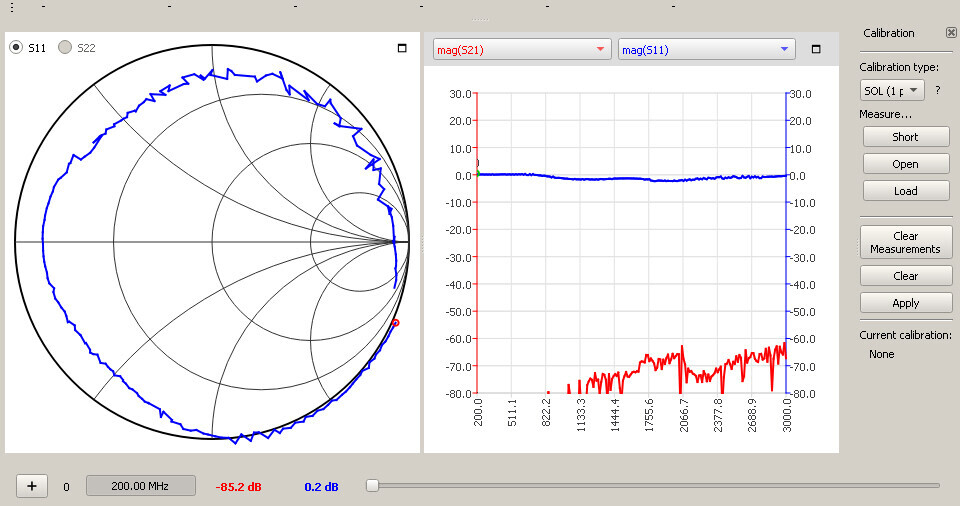The width and height of the screenshot is (960, 506).
Task: Open the three-dot menu at top left
Action: [x=12, y=7]
